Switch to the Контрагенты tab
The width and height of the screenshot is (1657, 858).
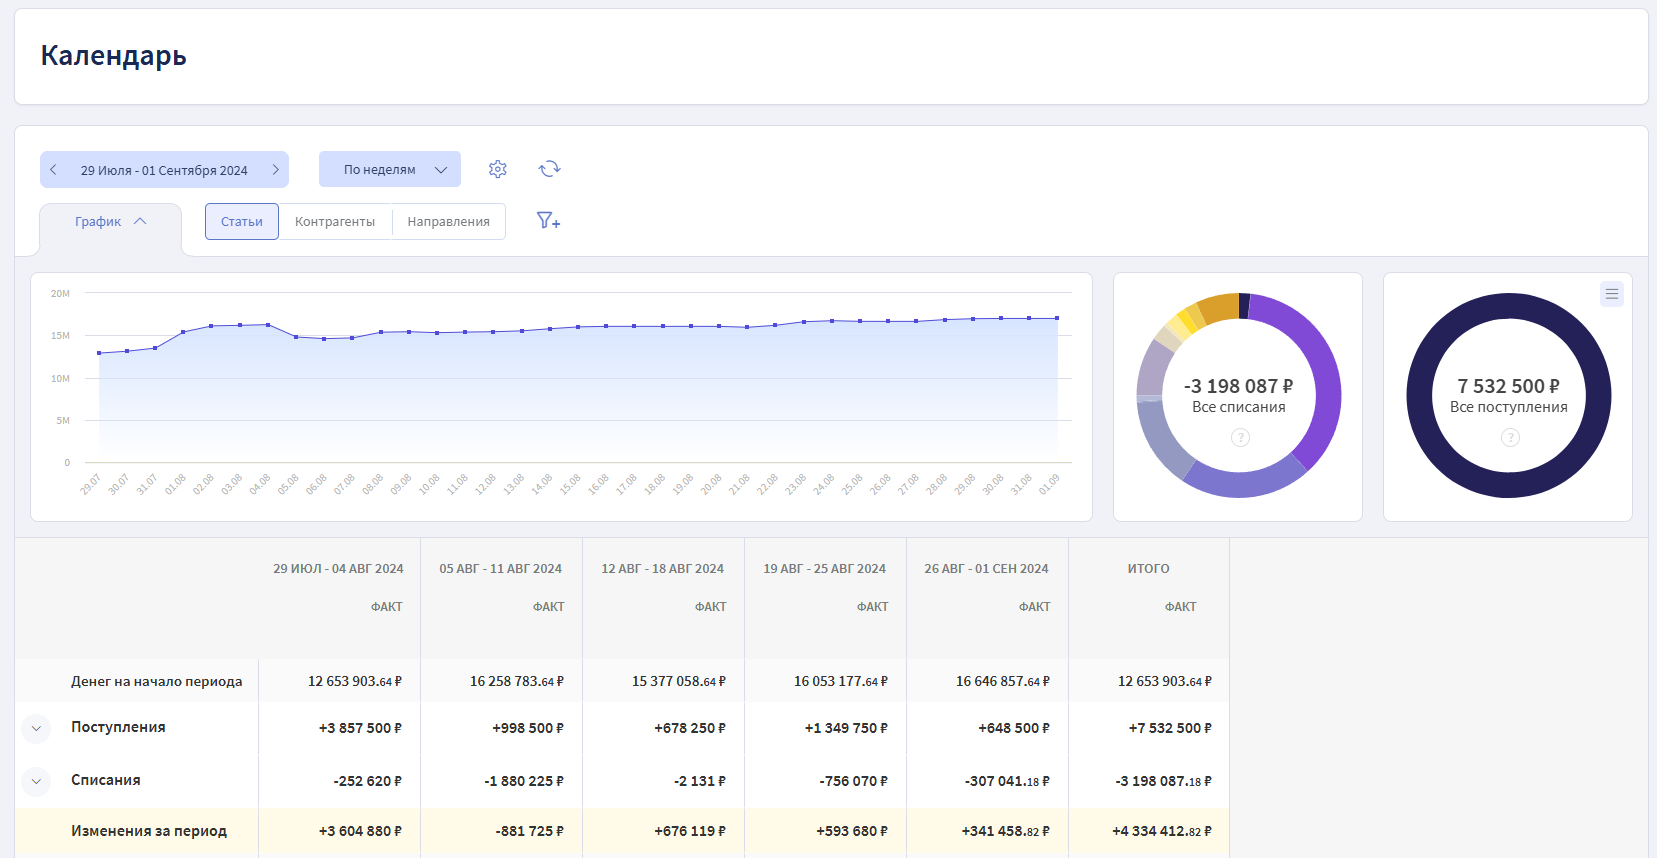tap(335, 222)
